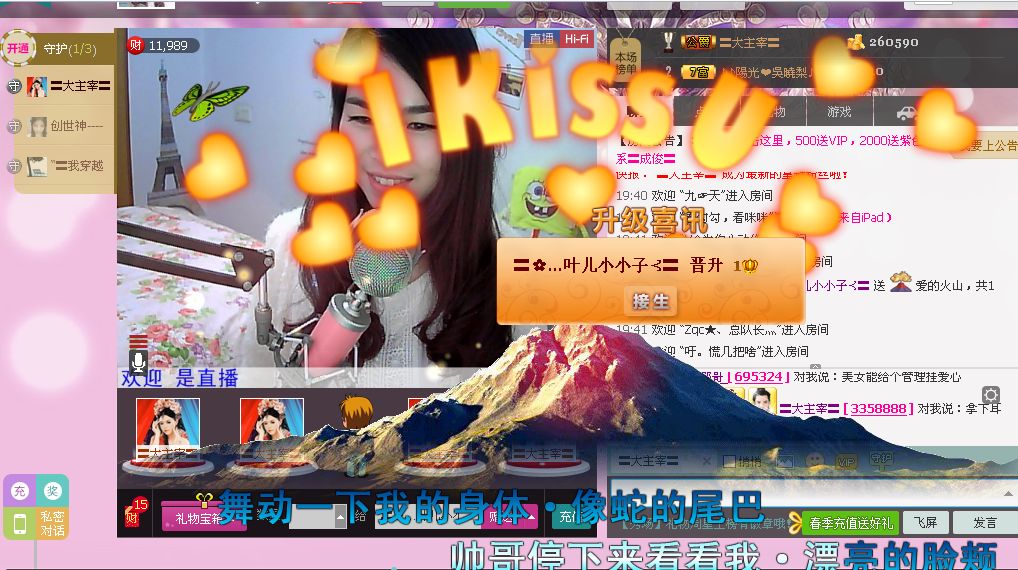Open 私密对话 private chat

pyautogui.click(x=52, y=523)
